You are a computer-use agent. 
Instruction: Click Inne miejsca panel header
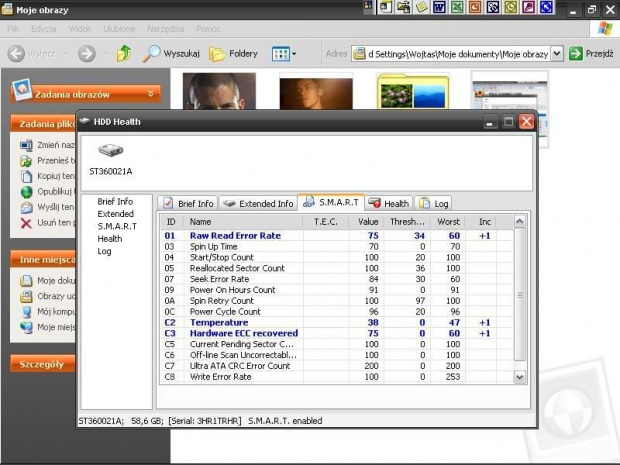43,260
